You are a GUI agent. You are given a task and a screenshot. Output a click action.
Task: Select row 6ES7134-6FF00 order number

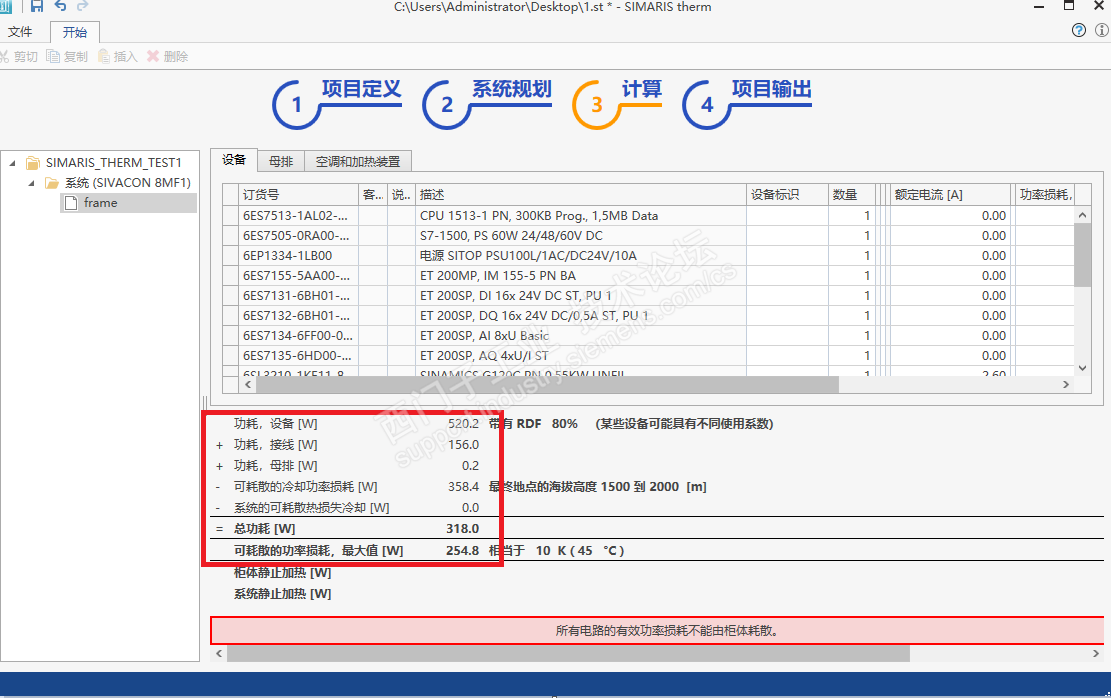pyautogui.click(x=298, y=335)
